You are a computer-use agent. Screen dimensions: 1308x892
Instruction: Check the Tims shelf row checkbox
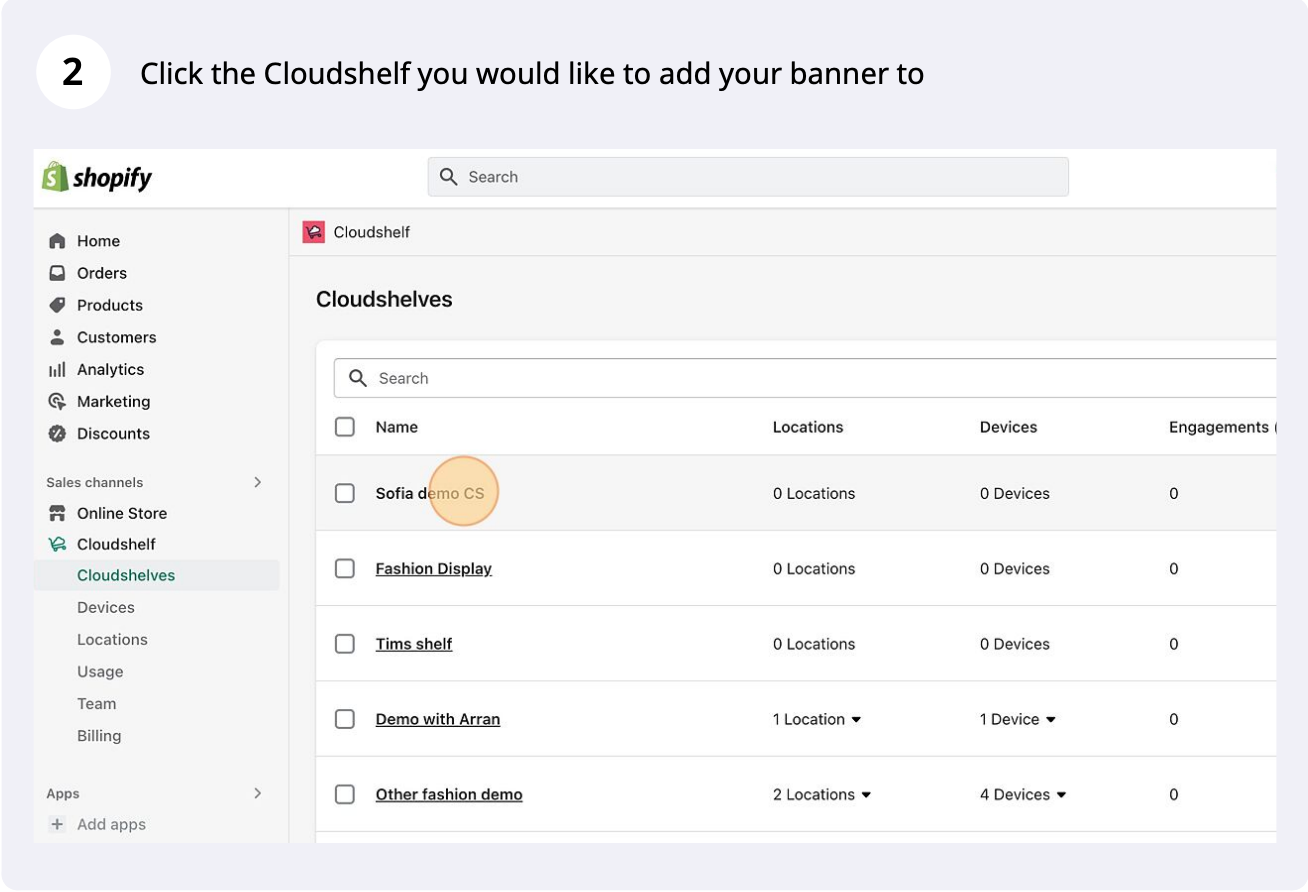pyautogui.click(x=345, y=644)
